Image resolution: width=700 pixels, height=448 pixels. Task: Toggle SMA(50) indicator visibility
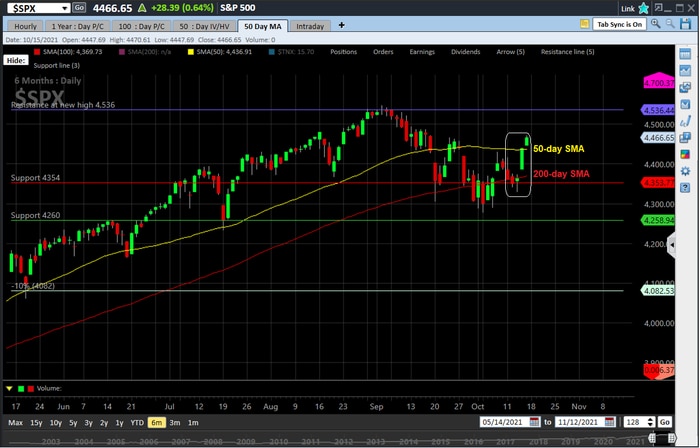(220, 52)
